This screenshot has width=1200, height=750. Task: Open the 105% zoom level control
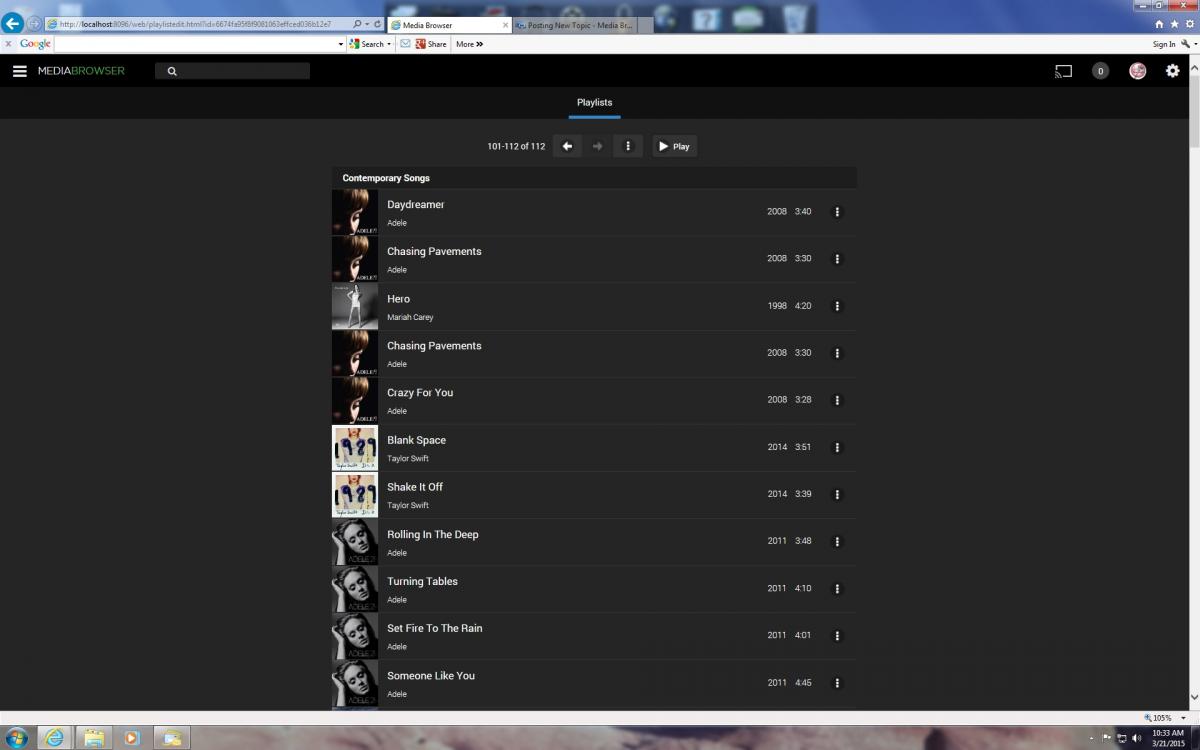pyautogui.click(x=1163, y=717)
